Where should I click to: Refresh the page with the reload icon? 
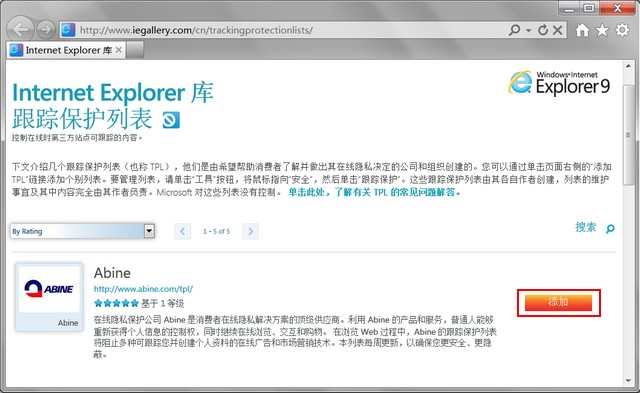(x=542, y=30)
